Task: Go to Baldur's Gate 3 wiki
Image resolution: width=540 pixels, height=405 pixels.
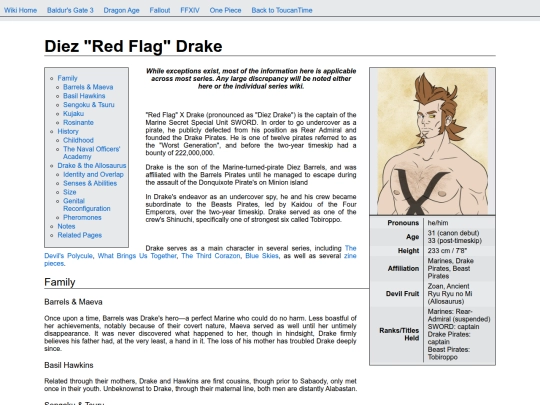Action: coord(70,10)
